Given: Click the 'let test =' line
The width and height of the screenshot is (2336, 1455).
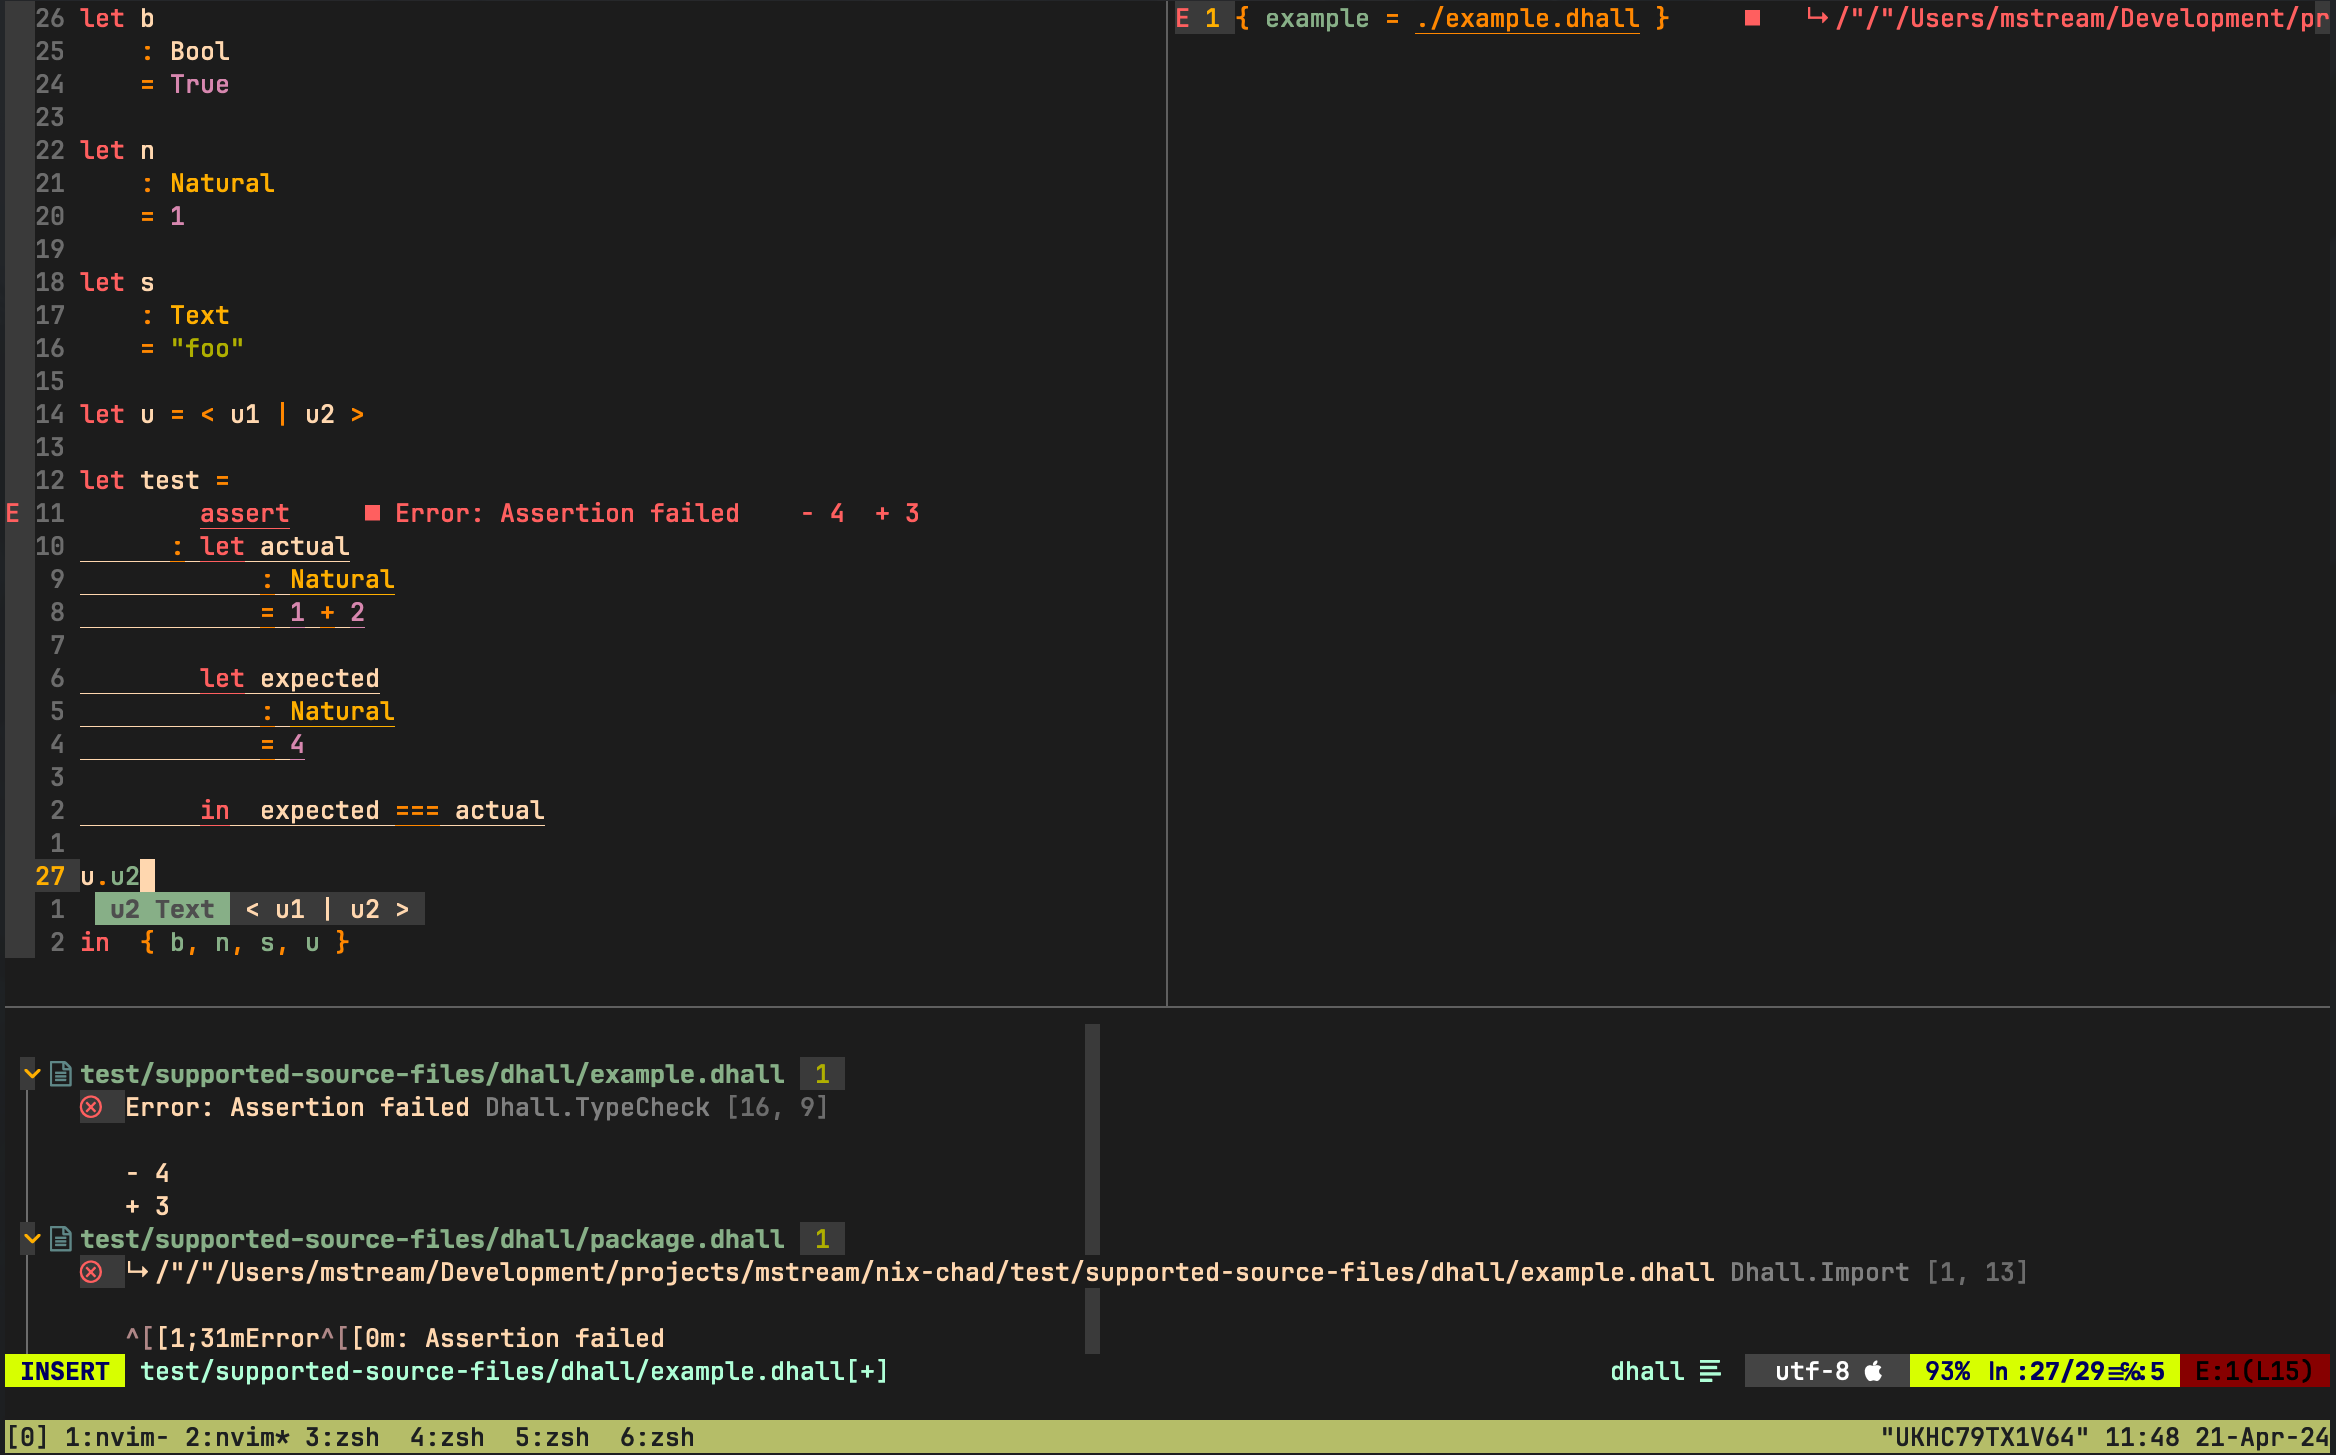Looking at the screenshot, I should (155, 480).
